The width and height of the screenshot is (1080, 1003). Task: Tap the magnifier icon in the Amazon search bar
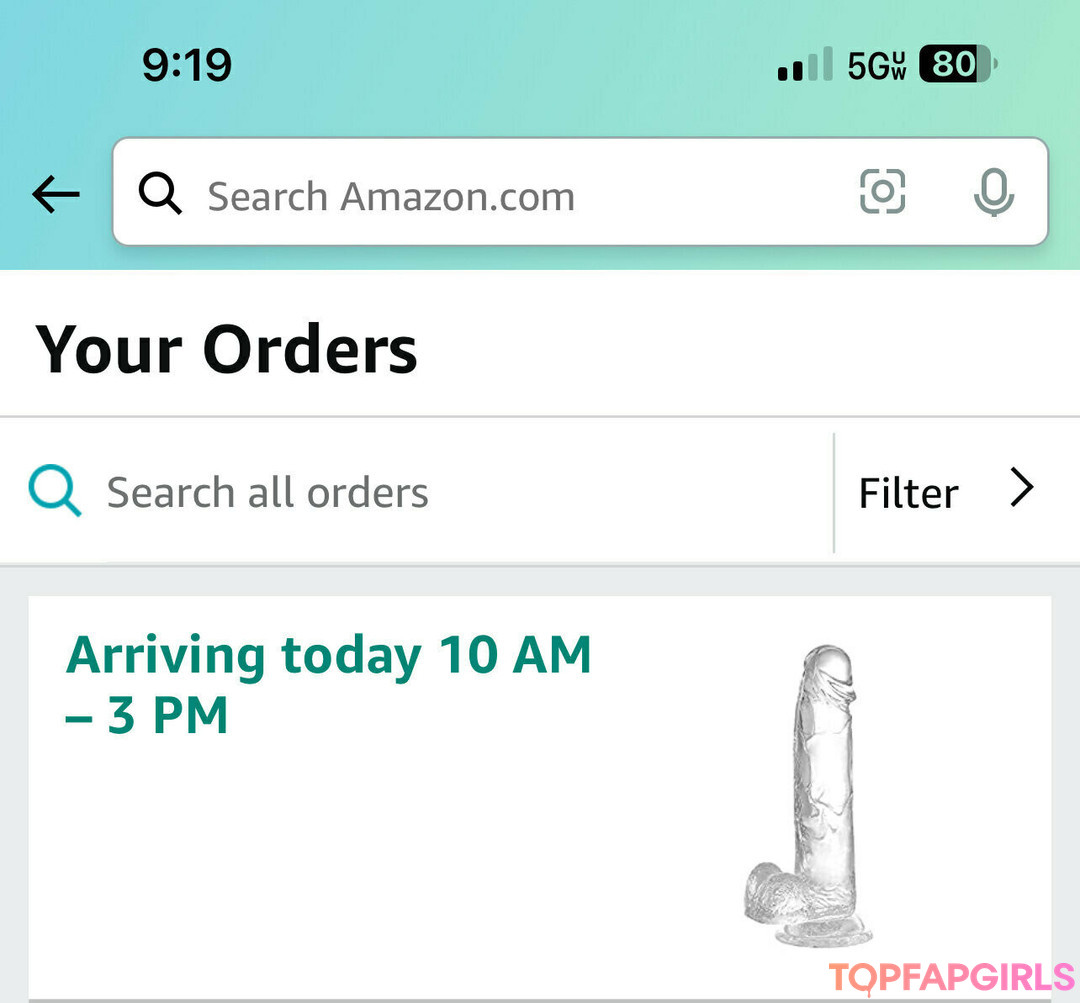pyautogui.click(x=160, y=193)
